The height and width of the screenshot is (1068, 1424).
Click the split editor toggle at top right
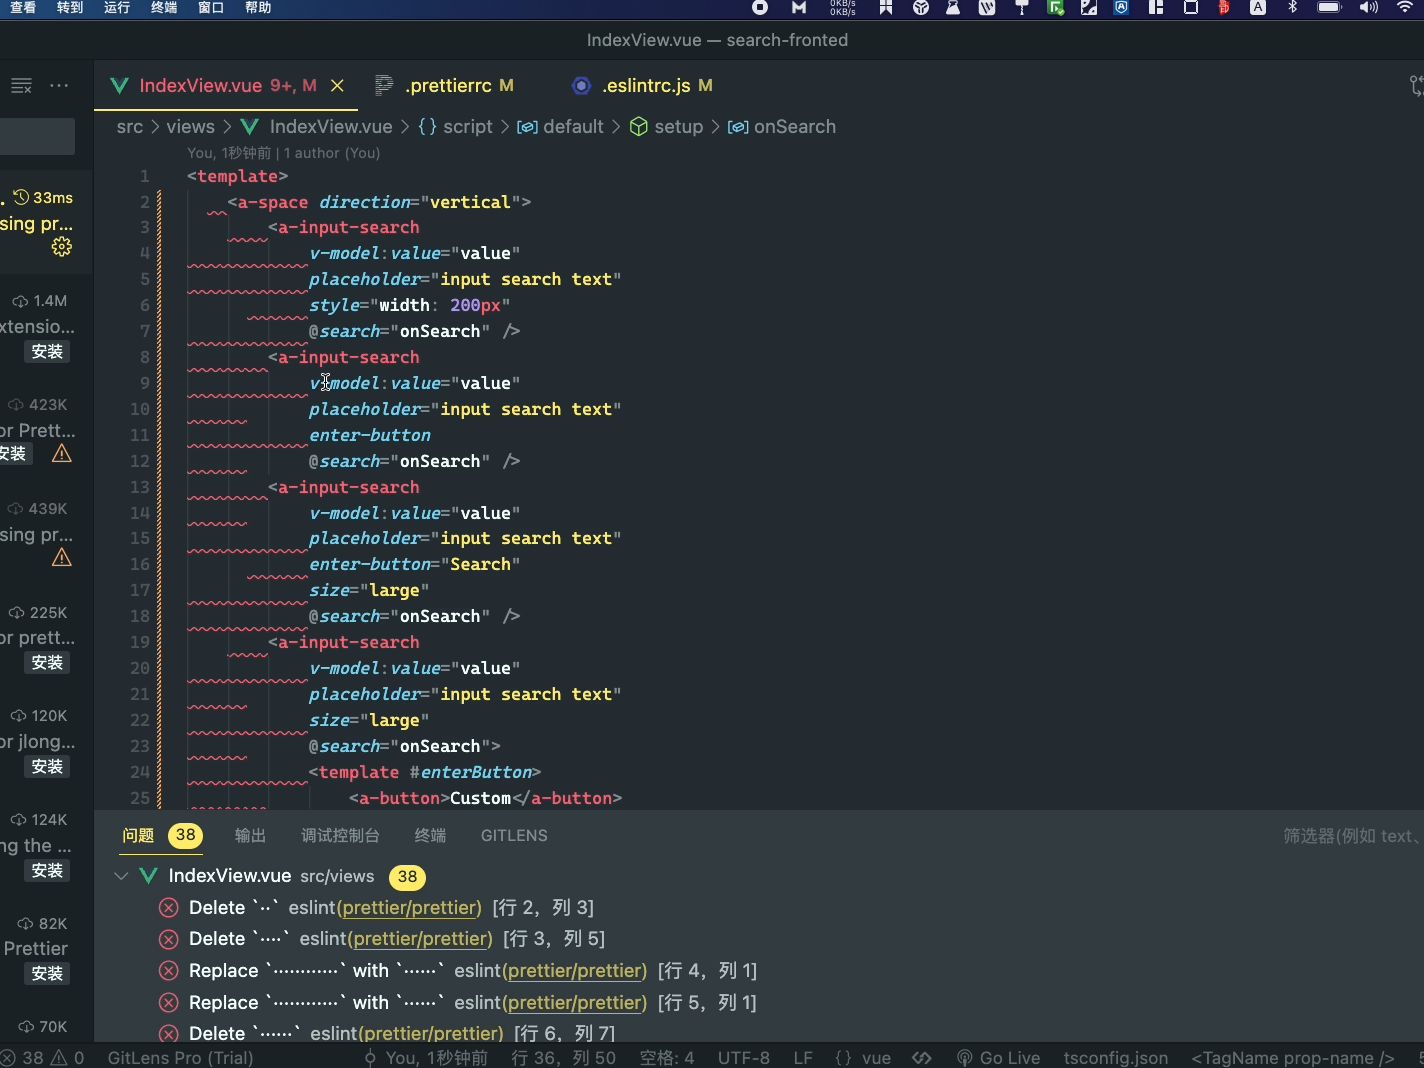click(x=1415, y=85)
